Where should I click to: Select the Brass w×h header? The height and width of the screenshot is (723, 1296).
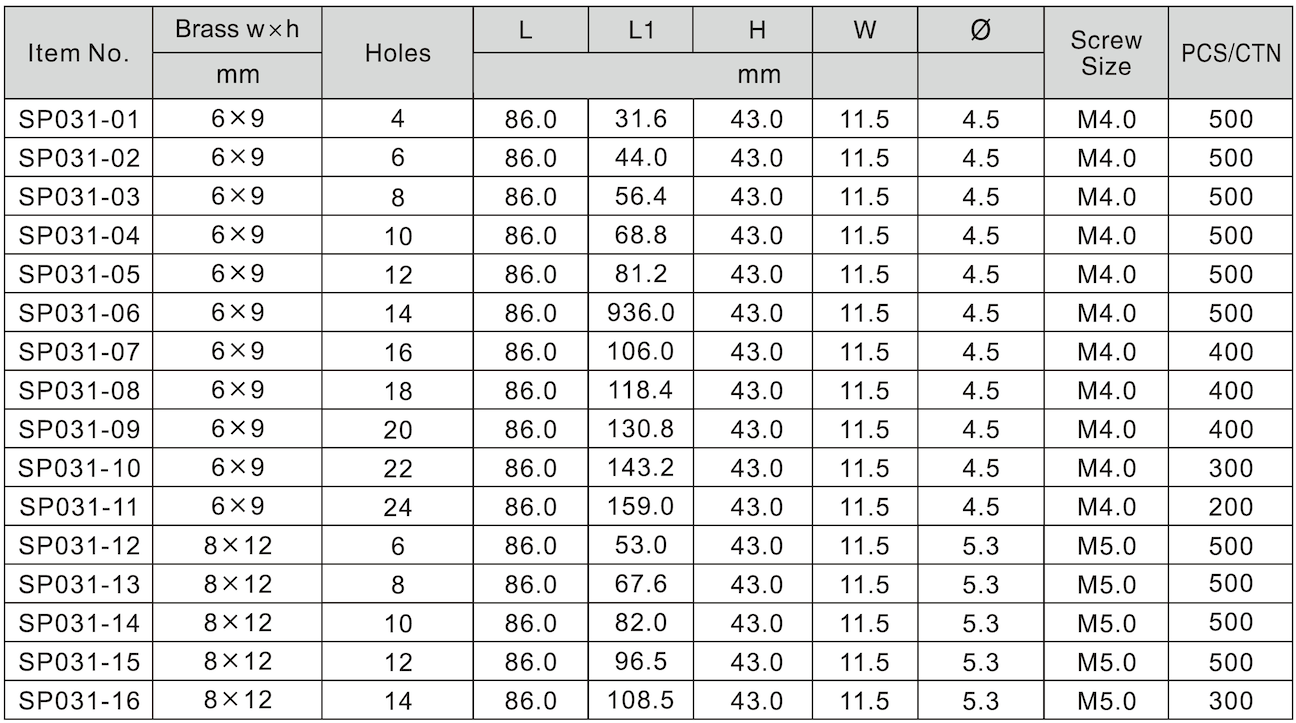(x=237, y=31)
